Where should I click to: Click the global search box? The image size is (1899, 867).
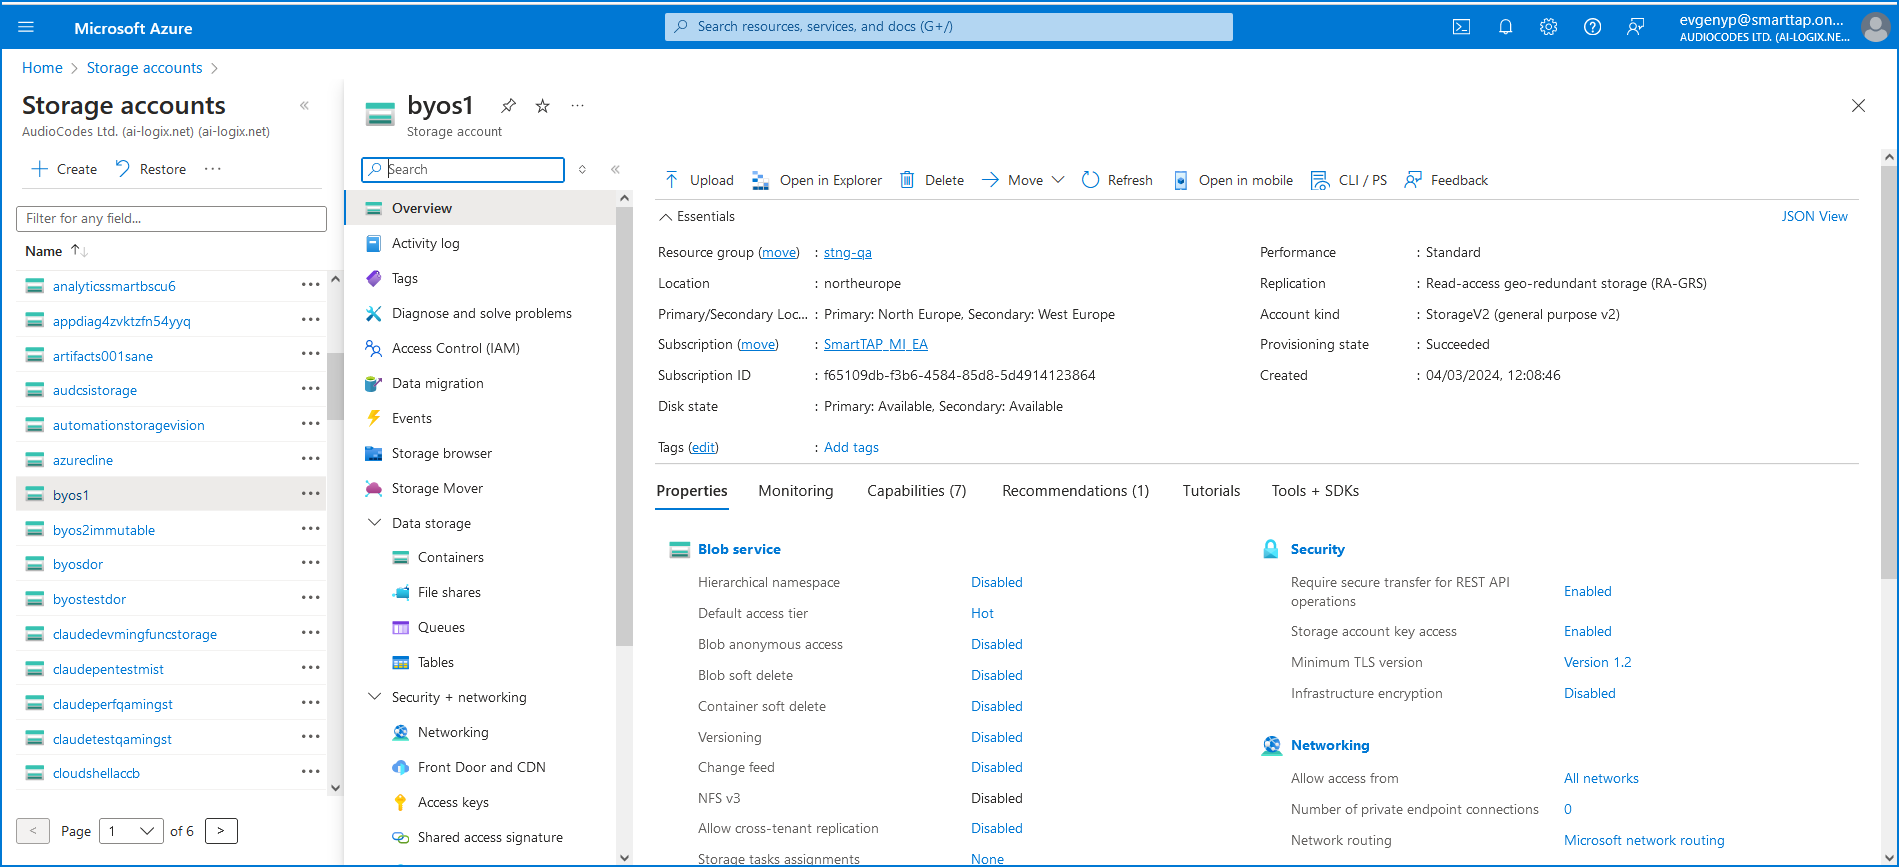948,27
